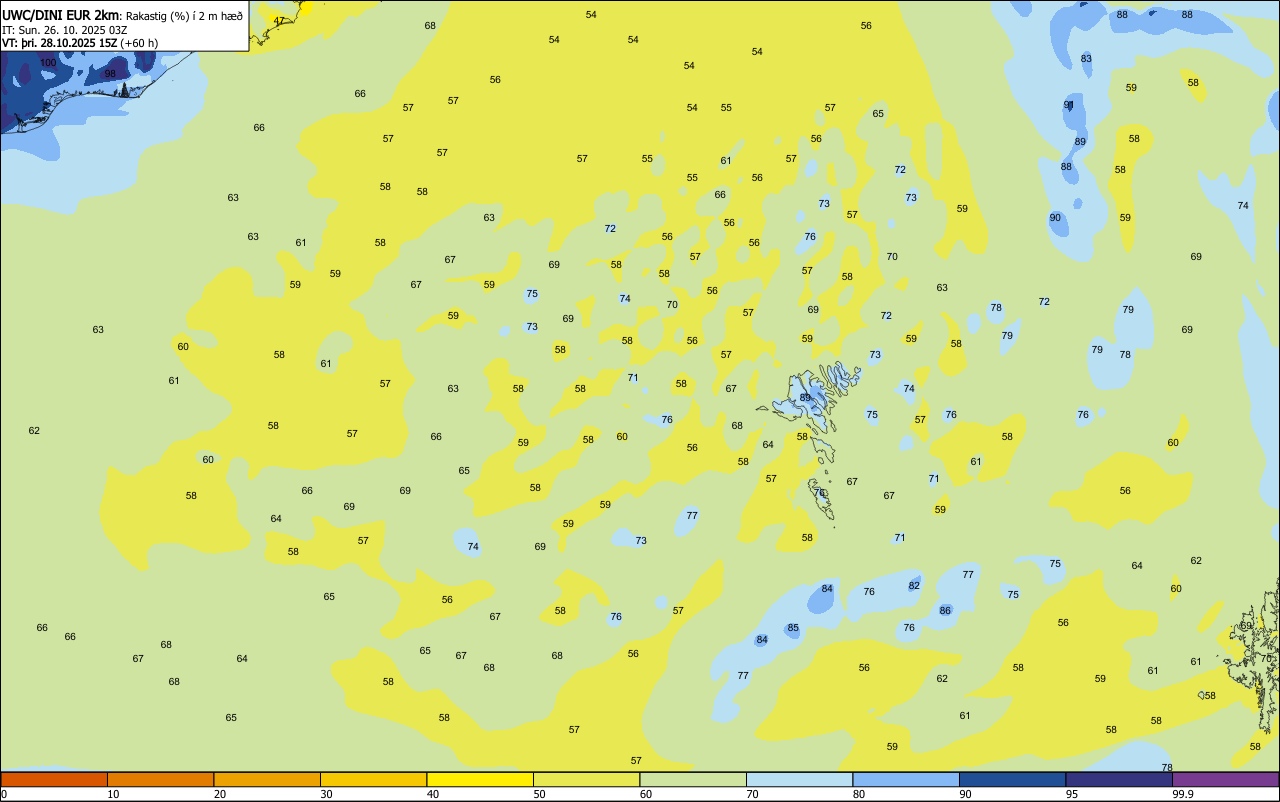Click the 80–90 medium blue legend swatch
This screenshot has height=802, width=1280.
(x=906, y=779)
